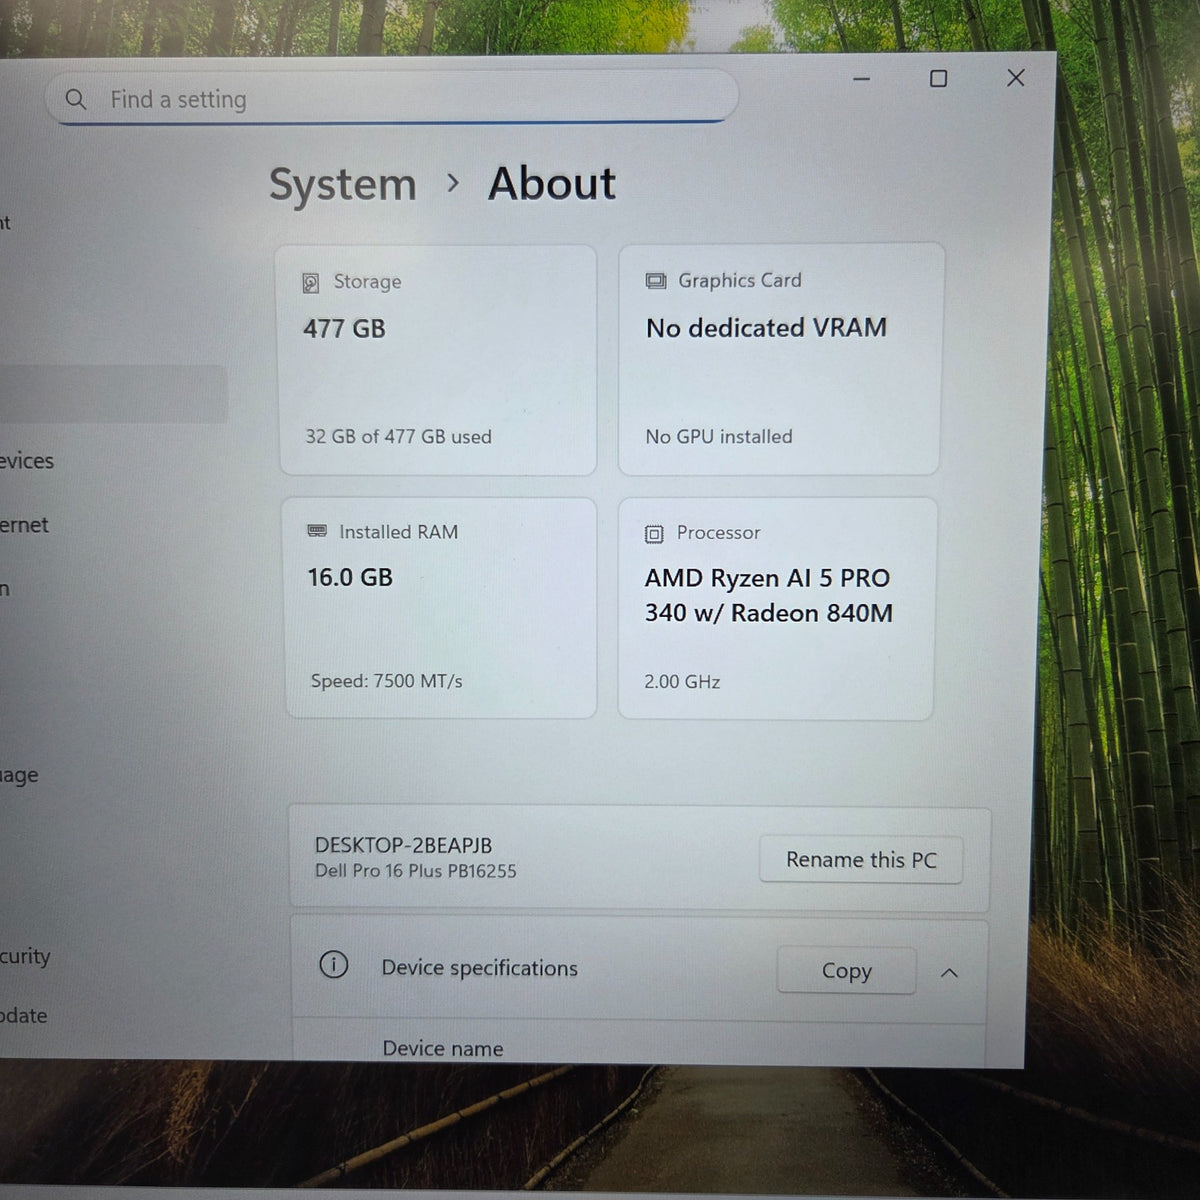Select the 2.00 GHz processor speed
Viewport: 1200px width, 1200px height.
(x=682, y=682)
